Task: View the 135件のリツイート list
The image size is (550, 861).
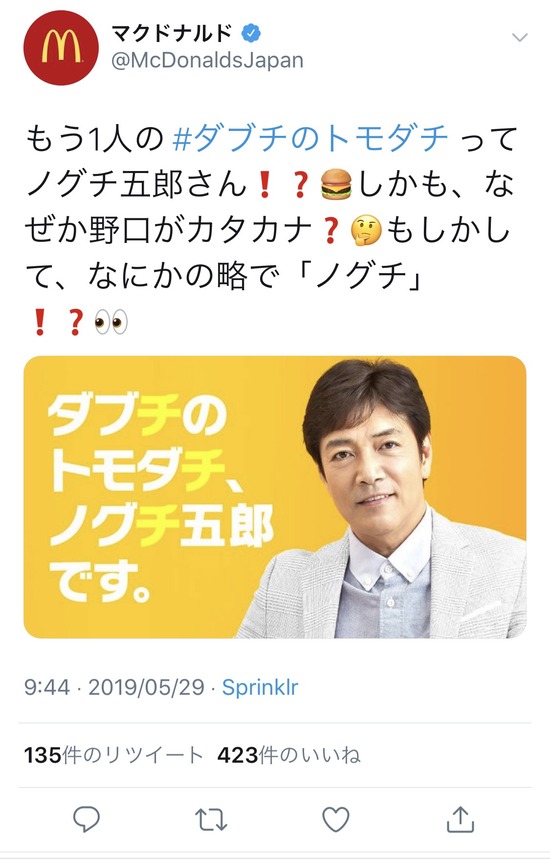Action: 114,756
